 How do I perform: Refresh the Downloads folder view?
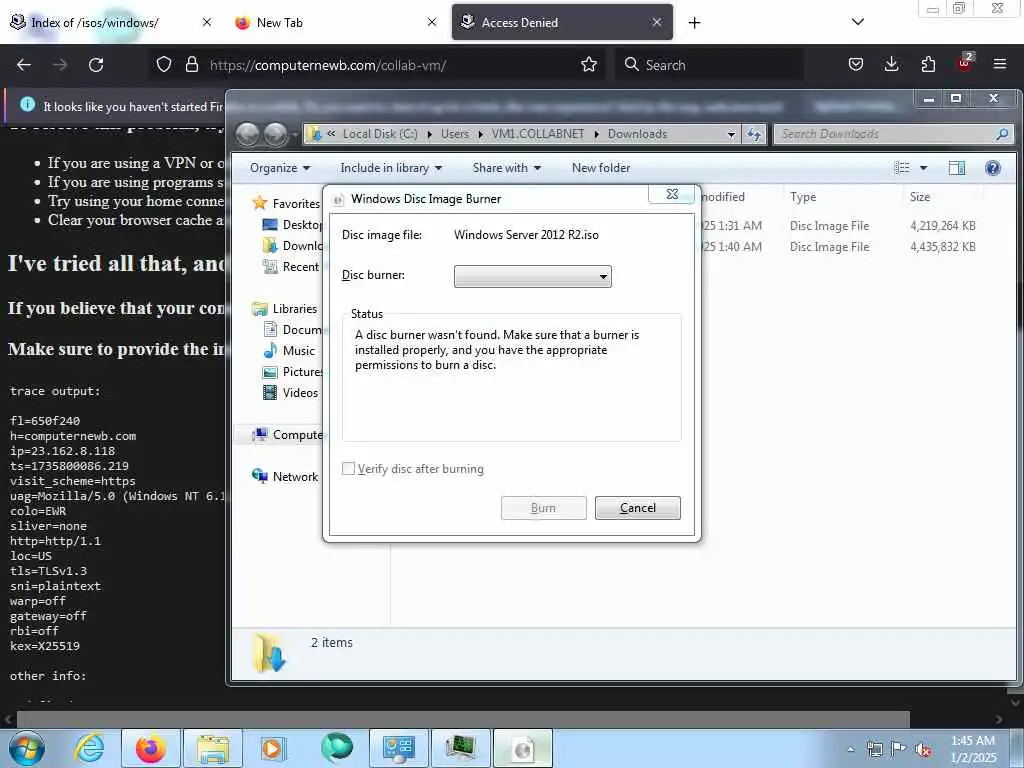pyautogui.click(x=754, y=134)
